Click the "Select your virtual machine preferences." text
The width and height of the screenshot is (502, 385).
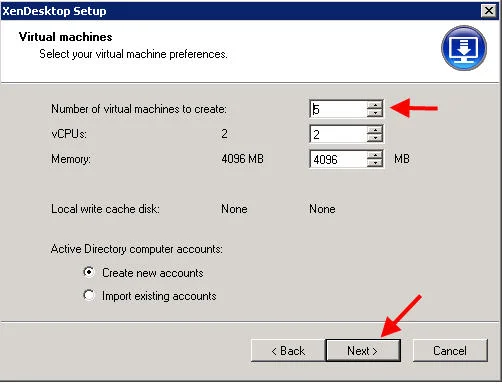pos(133,54)
